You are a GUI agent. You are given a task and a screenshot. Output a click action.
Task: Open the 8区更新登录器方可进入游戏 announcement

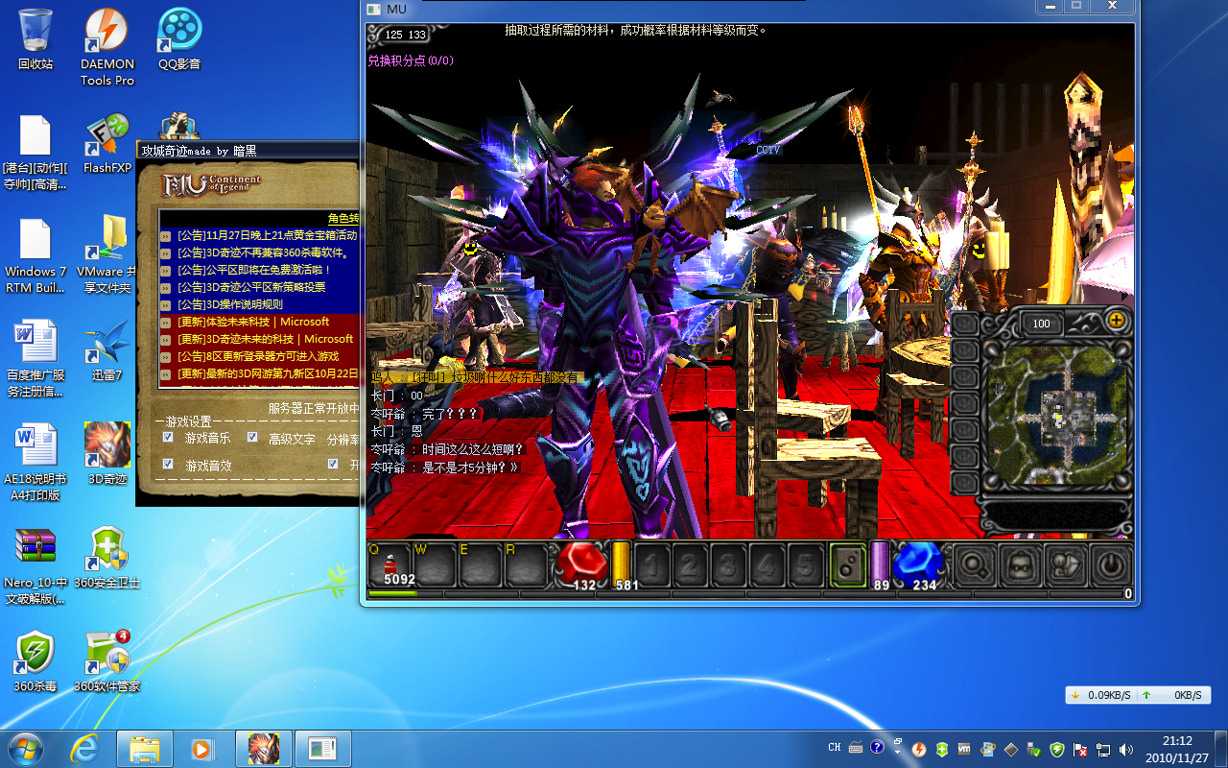click(x=258, y=356)
